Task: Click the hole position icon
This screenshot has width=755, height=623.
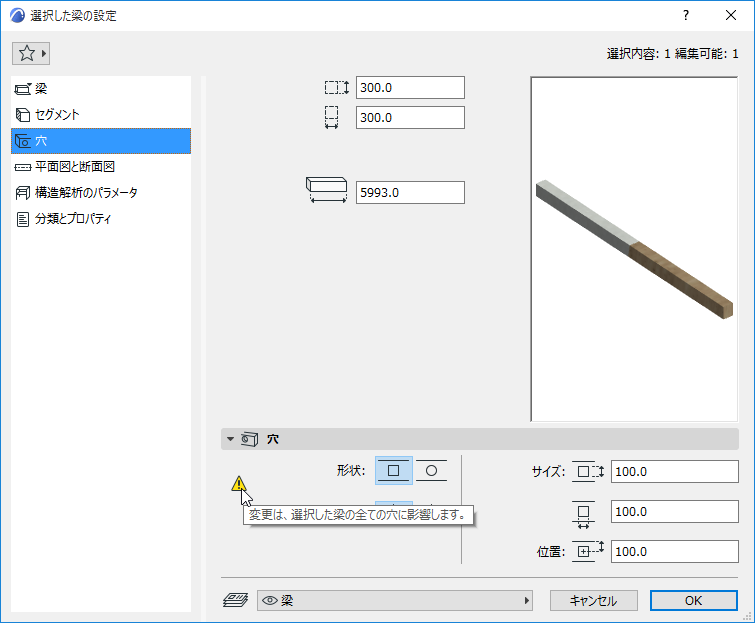Action: click(588, 551)
